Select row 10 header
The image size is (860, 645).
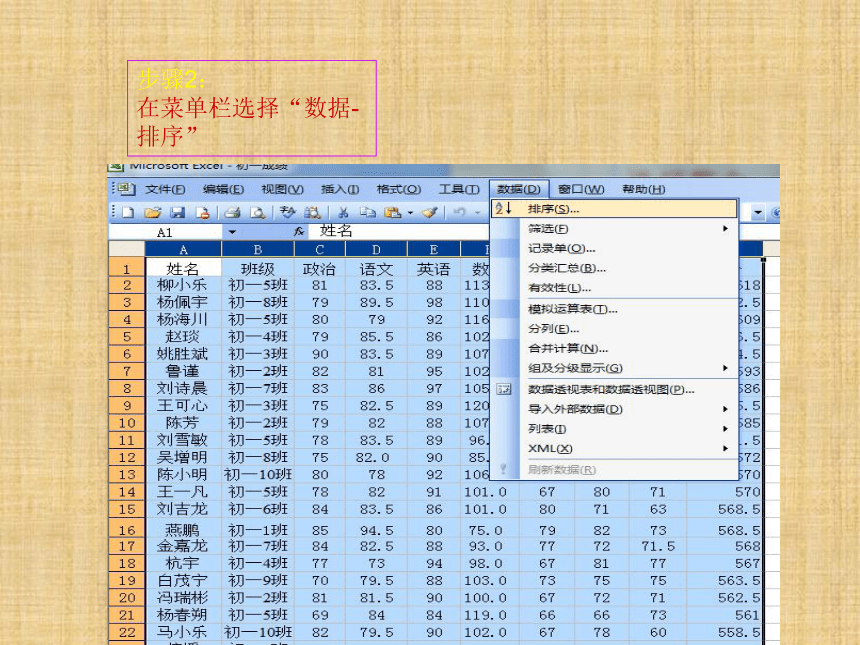pyautogui.click(x=127, y=423)
